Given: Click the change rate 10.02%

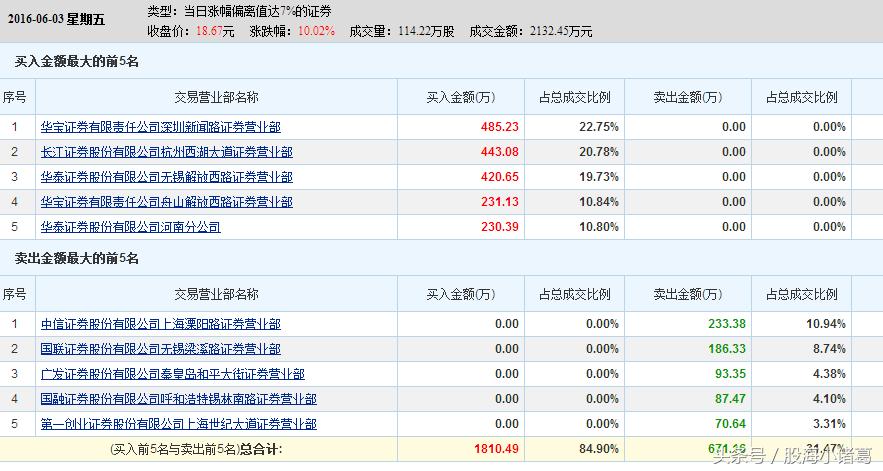Looking at the screenshot, I should tap(316, 31).
